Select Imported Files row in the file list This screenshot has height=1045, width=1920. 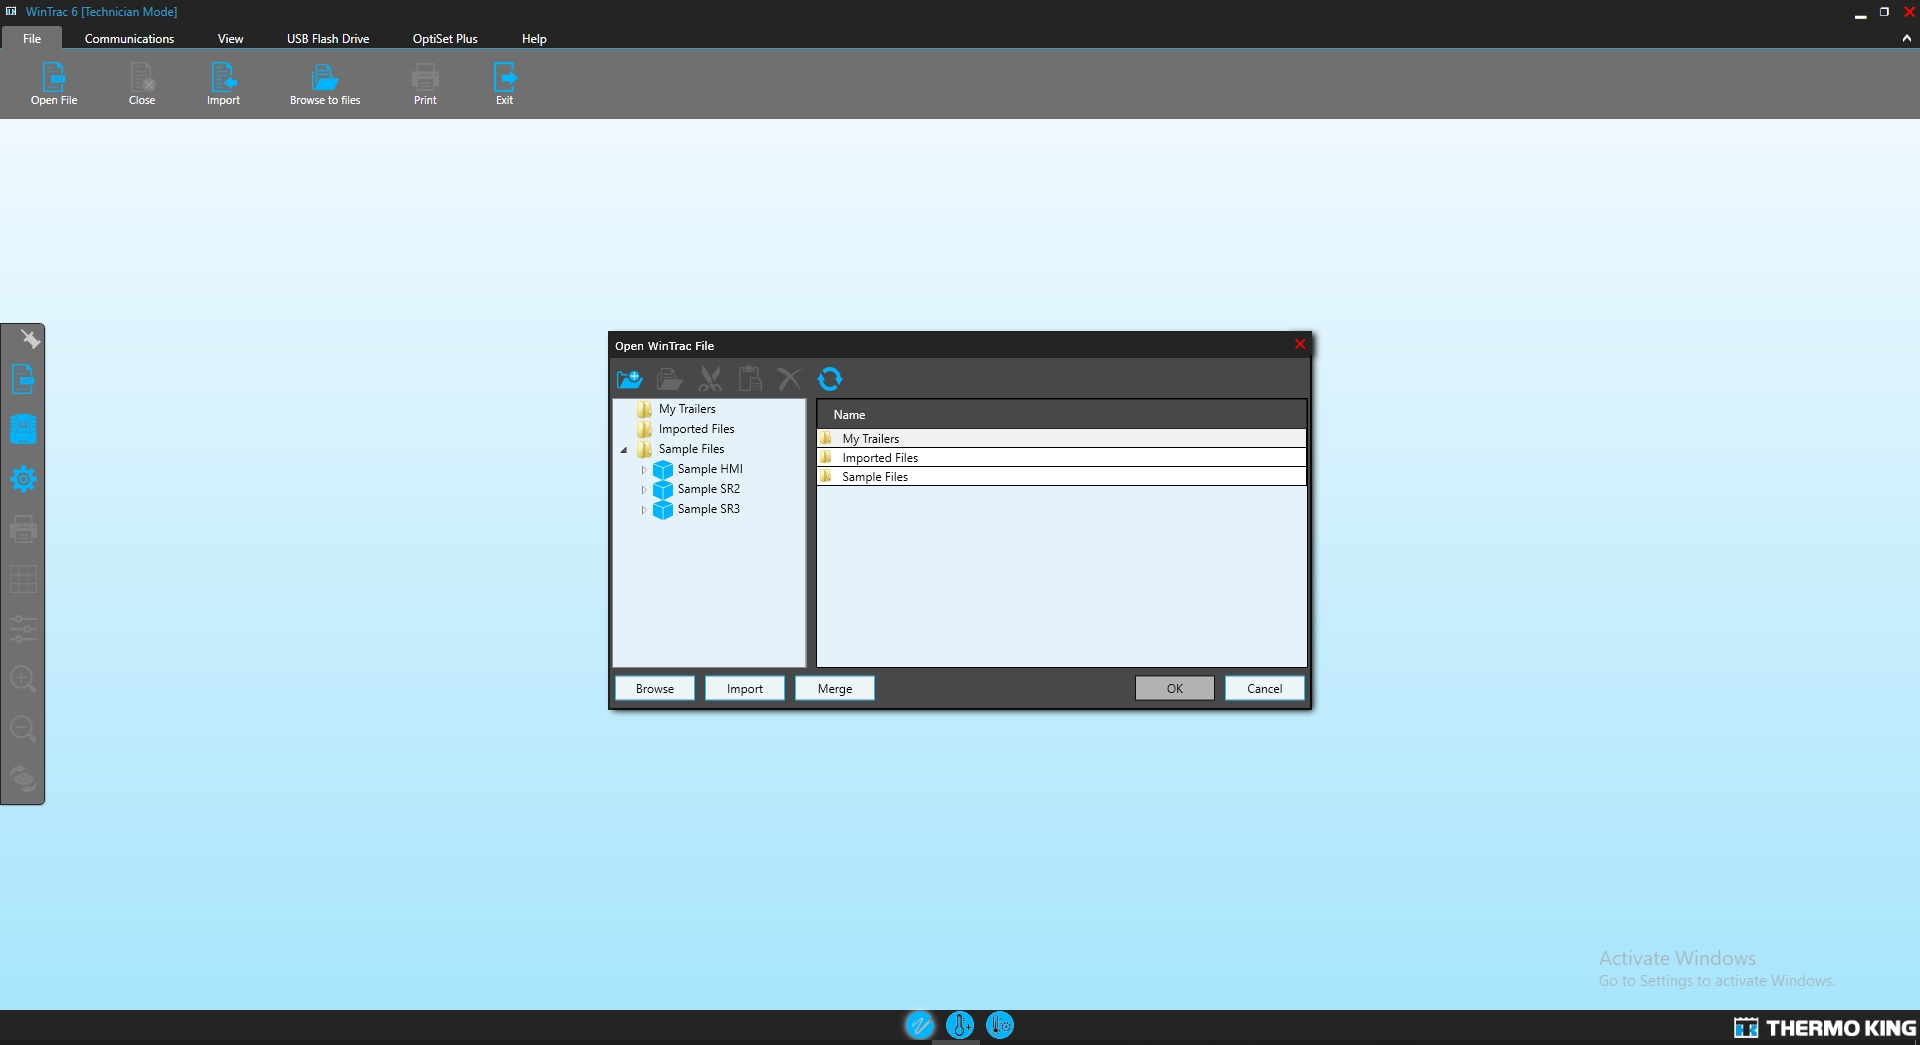[1061, 457]
